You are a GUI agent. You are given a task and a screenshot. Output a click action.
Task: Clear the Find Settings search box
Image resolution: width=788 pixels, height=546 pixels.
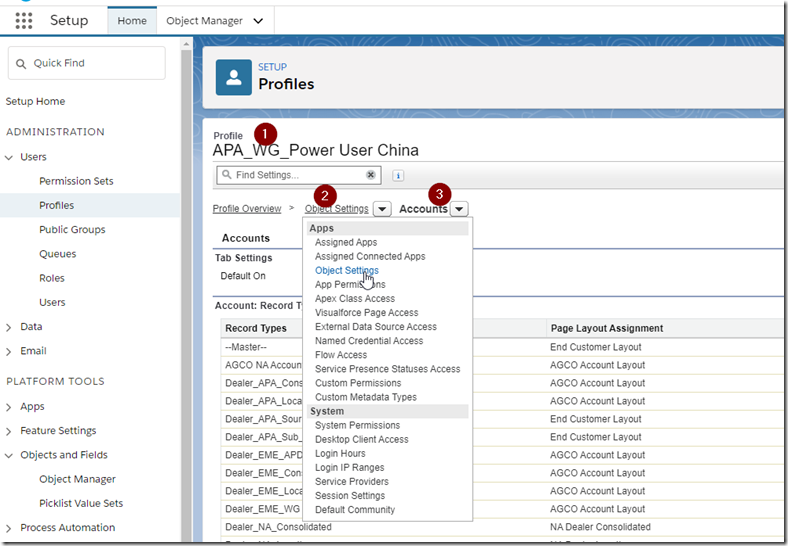click(370, 175)
